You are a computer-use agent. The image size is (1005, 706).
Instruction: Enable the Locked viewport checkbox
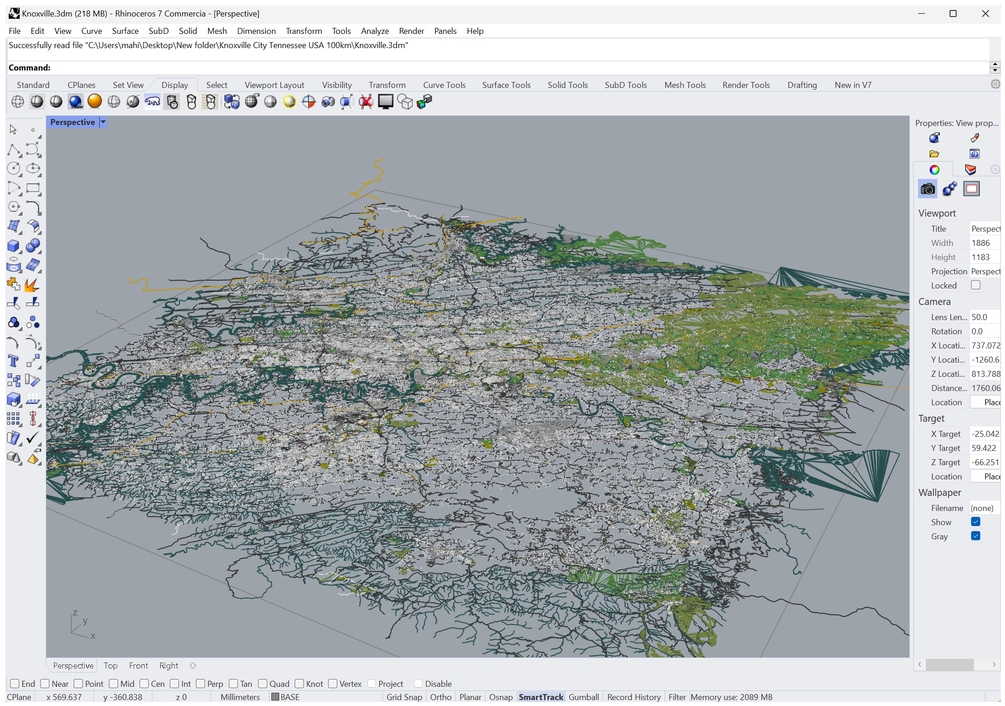tap(976, 285)
